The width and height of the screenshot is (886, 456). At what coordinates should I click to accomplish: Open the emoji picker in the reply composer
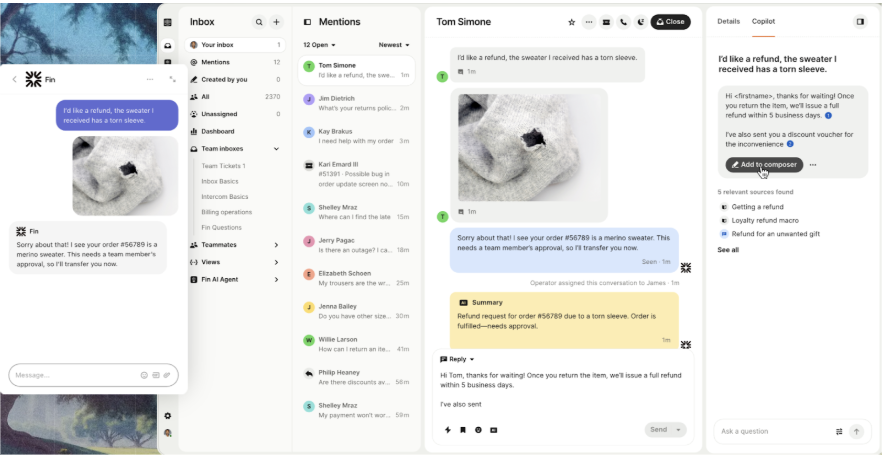click(x=478, y=430)
